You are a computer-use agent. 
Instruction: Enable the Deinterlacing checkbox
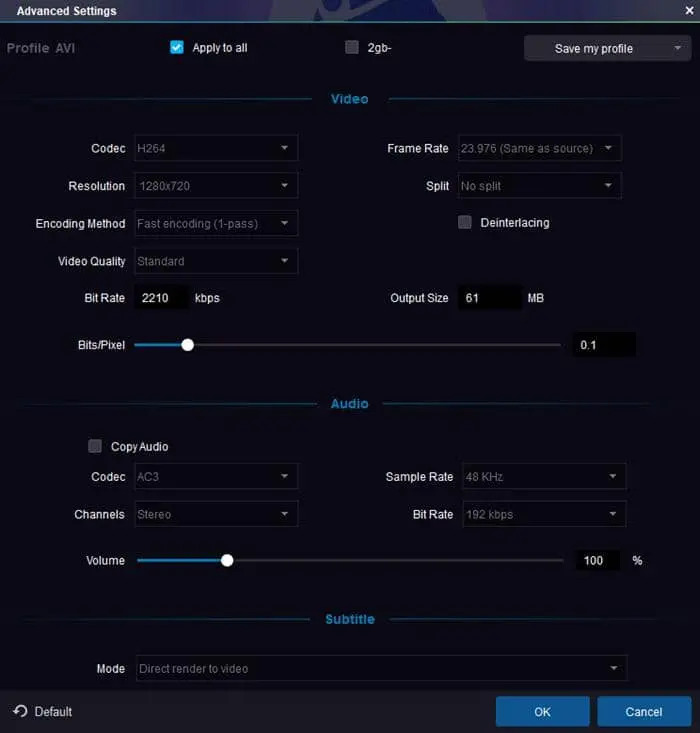[x=465, y=222]
